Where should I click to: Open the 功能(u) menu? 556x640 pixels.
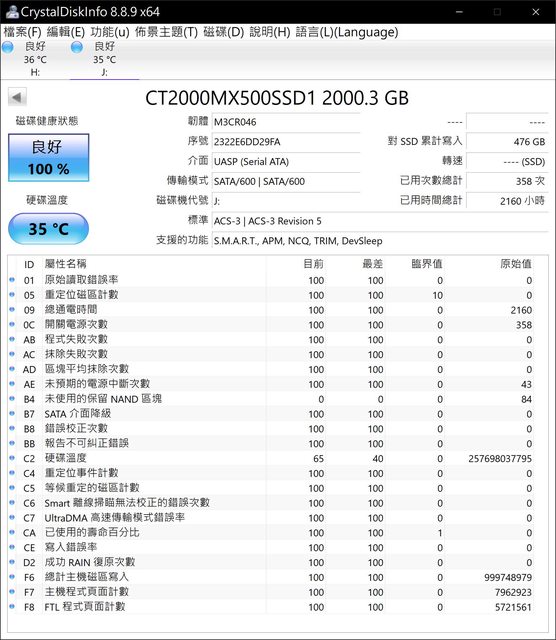pyautogui.click(x=110, y=32)
